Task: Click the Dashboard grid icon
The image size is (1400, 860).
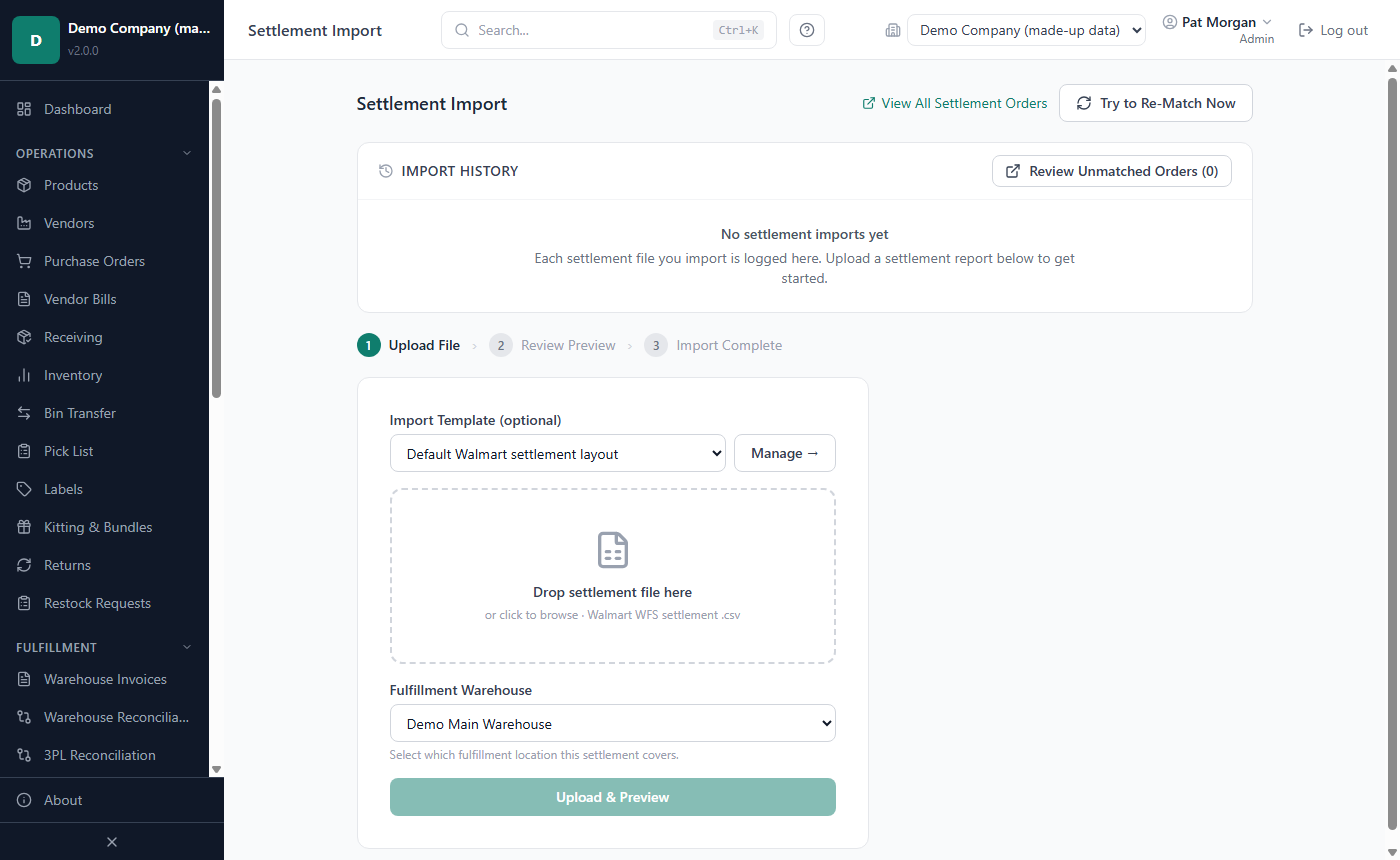Action: tap(24, 109)
